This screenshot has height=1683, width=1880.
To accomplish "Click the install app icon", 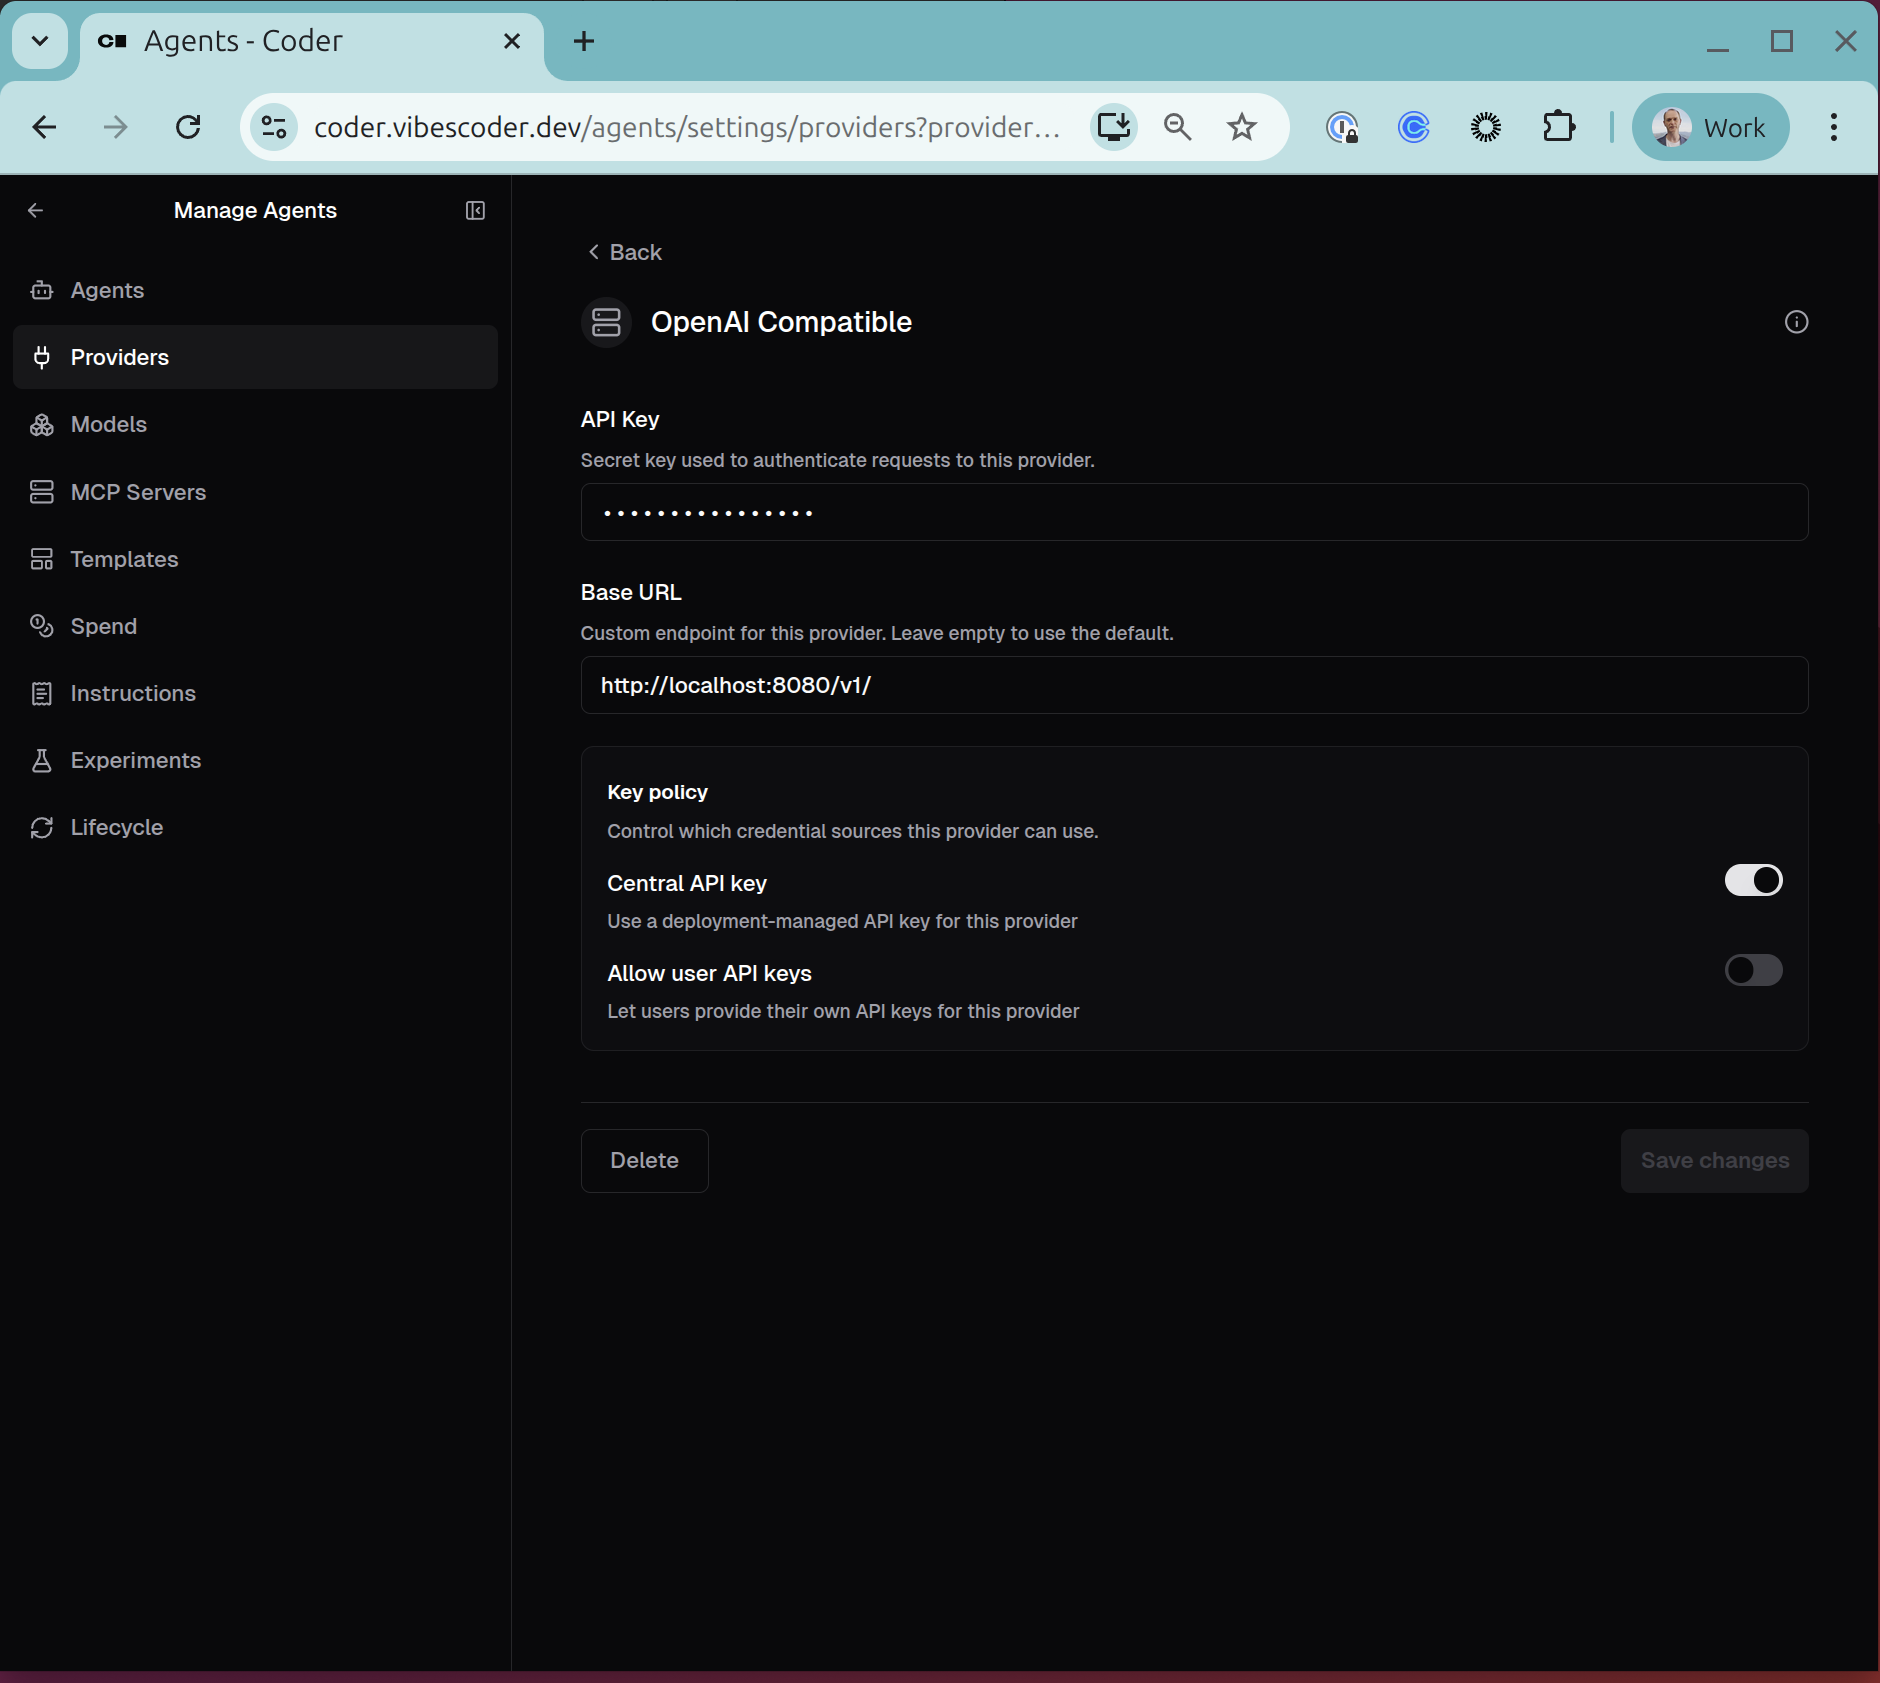I will pos(1114,127).
